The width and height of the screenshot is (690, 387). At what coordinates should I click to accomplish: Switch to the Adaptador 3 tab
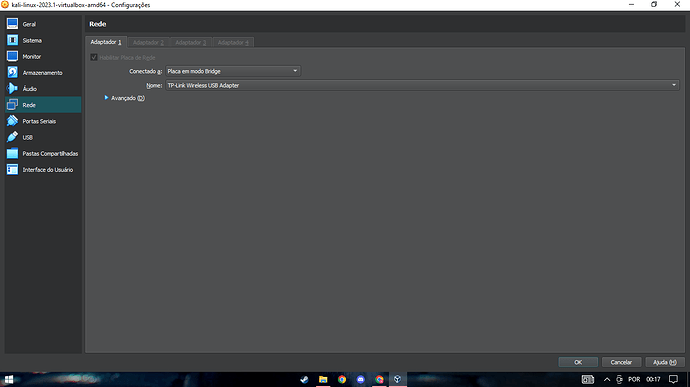point(191,42)
